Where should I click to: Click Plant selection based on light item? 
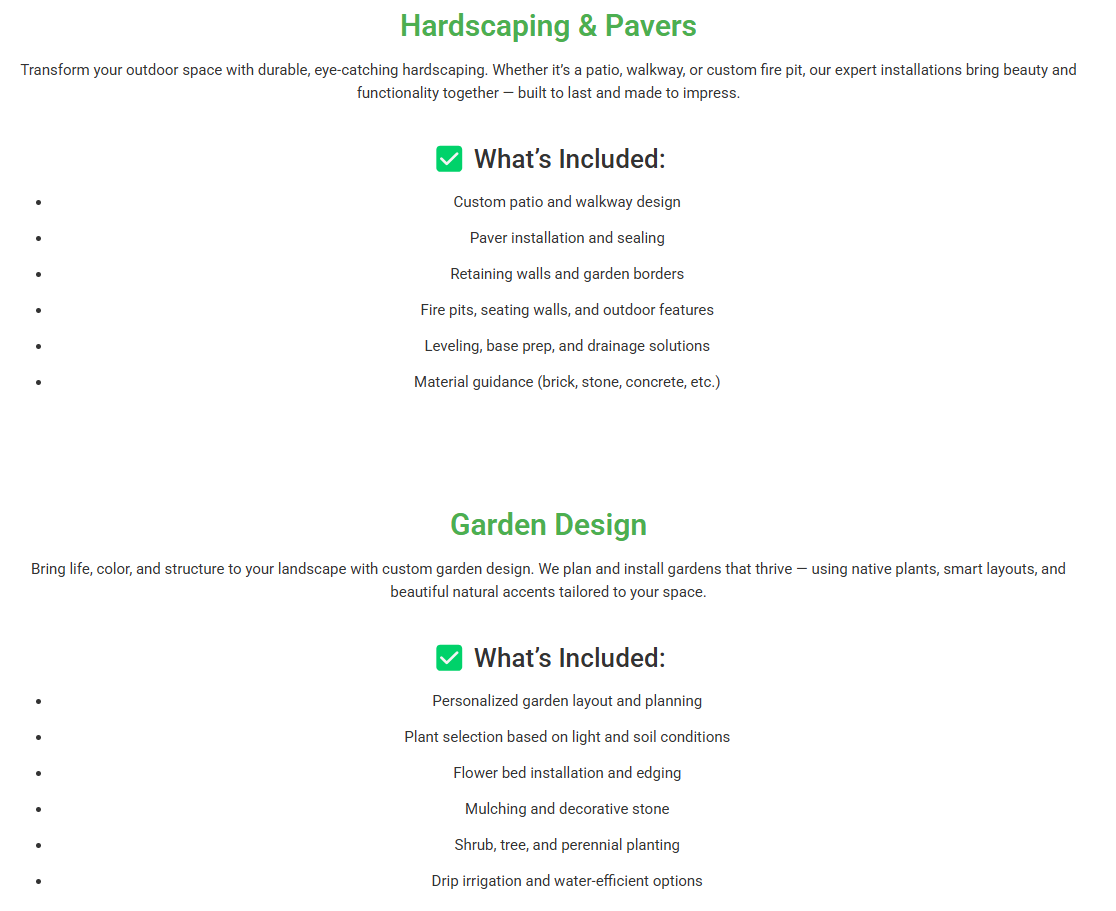tap(567, 737)
